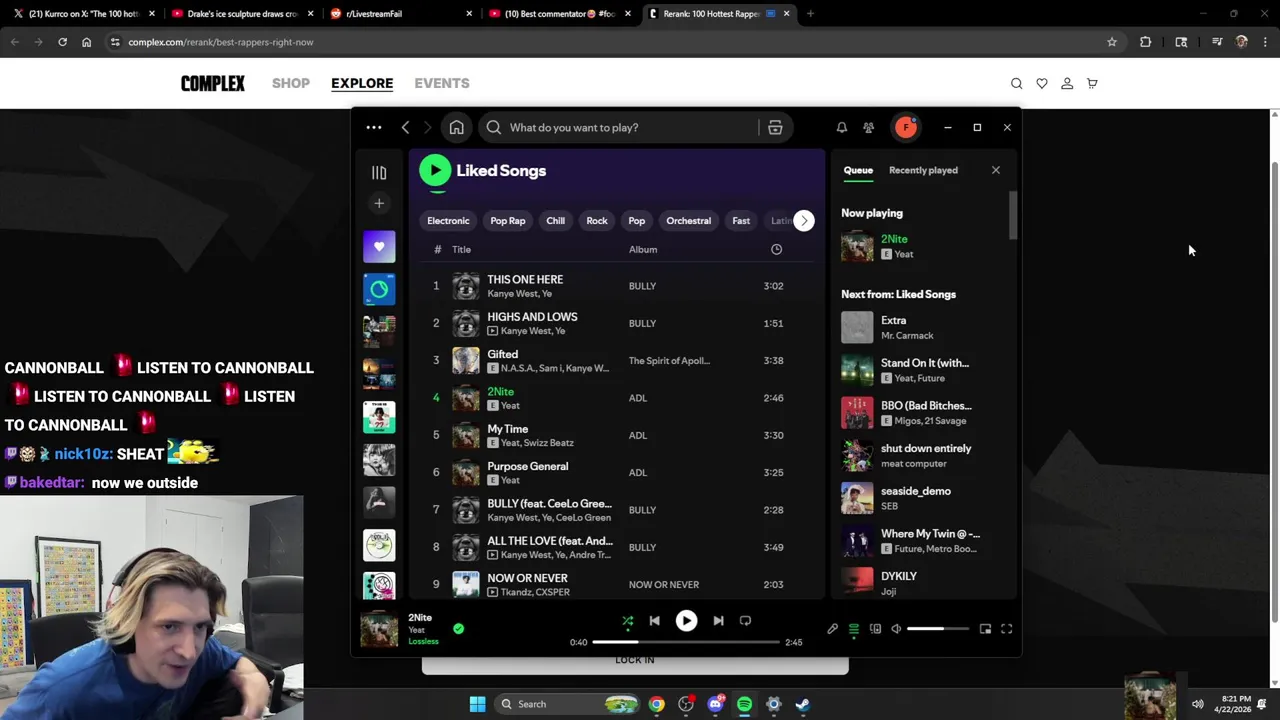Open Complex wishlist heart icon

pyautogui.click(x=1042, y=84)
